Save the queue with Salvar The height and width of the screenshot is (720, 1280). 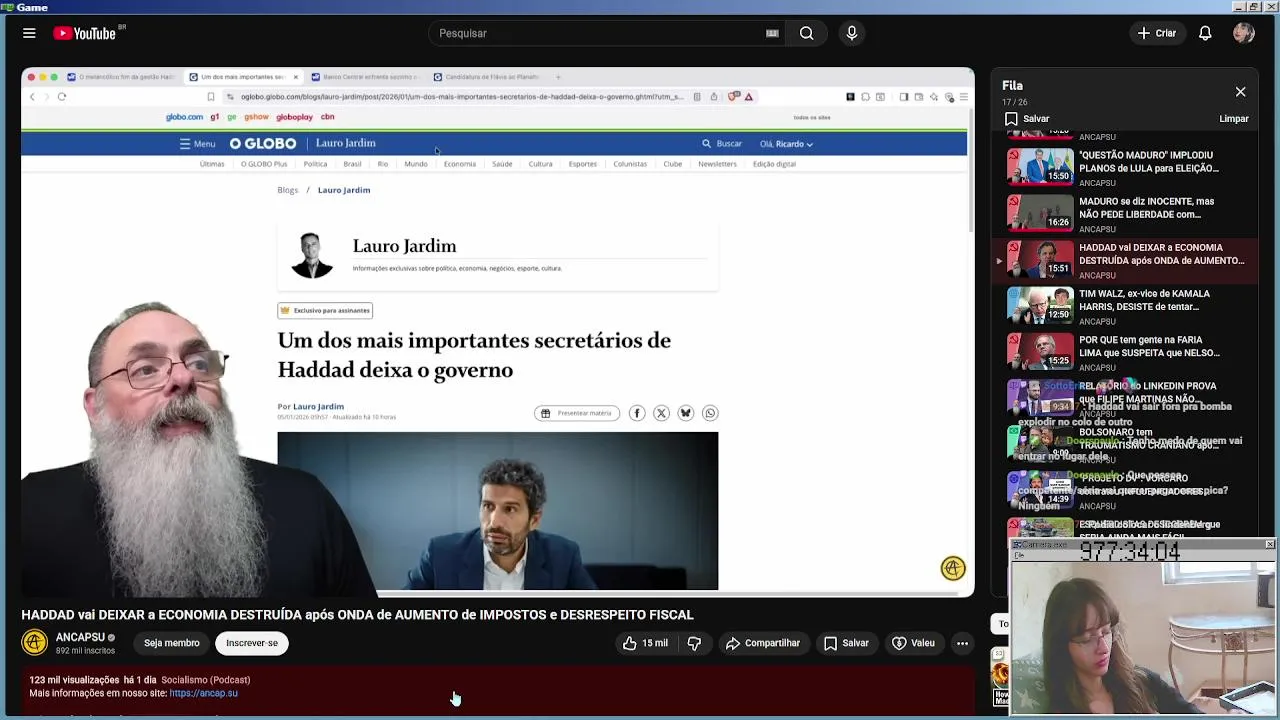(x=1027, y=119)
